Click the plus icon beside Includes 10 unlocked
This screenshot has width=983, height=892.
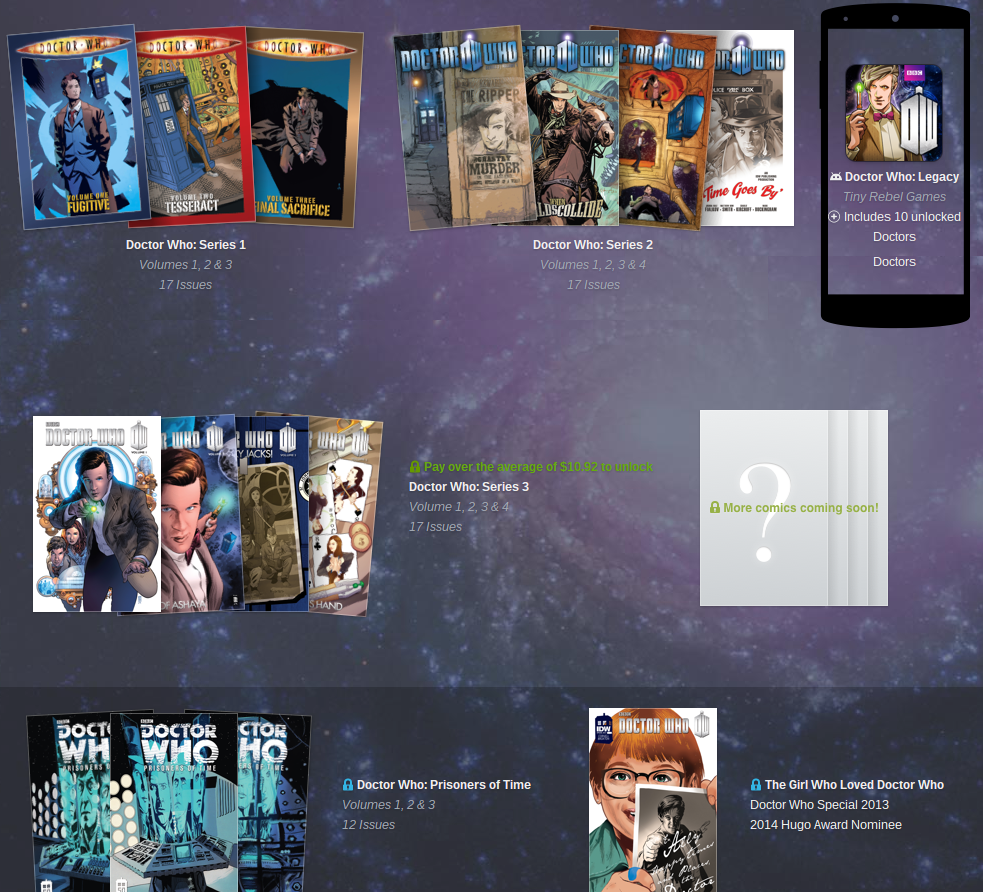[834, 217]
